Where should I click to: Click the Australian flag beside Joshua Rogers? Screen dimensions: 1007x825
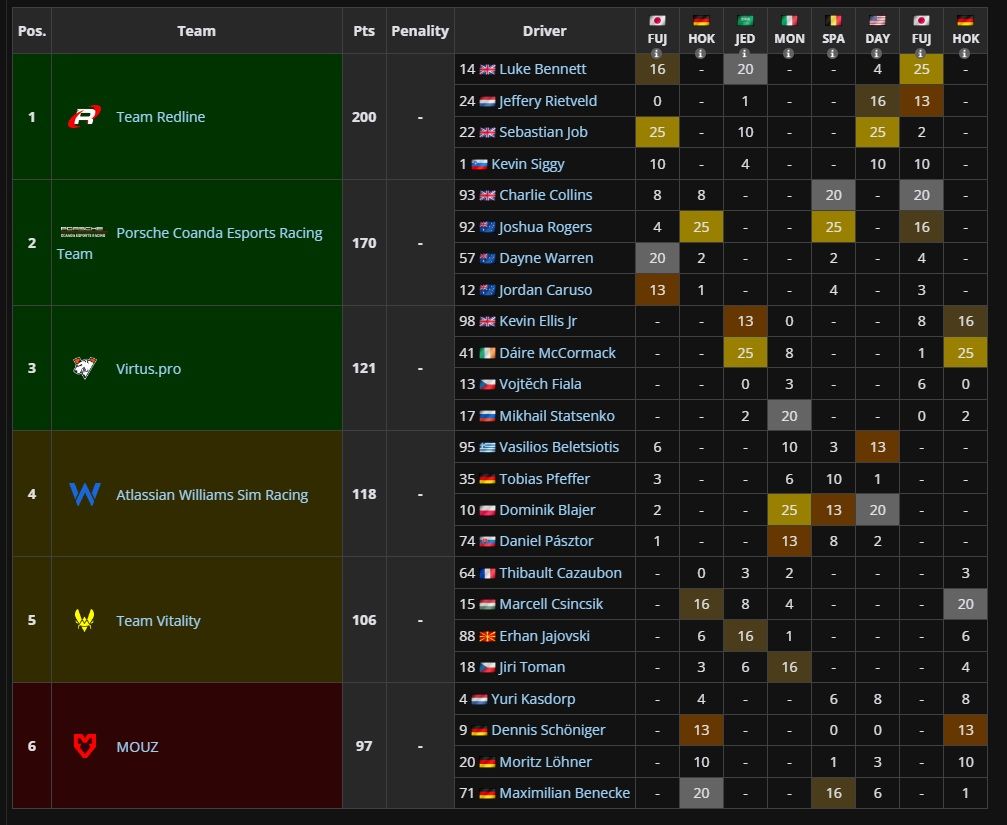pyautogui.click(x=487, y=227)
